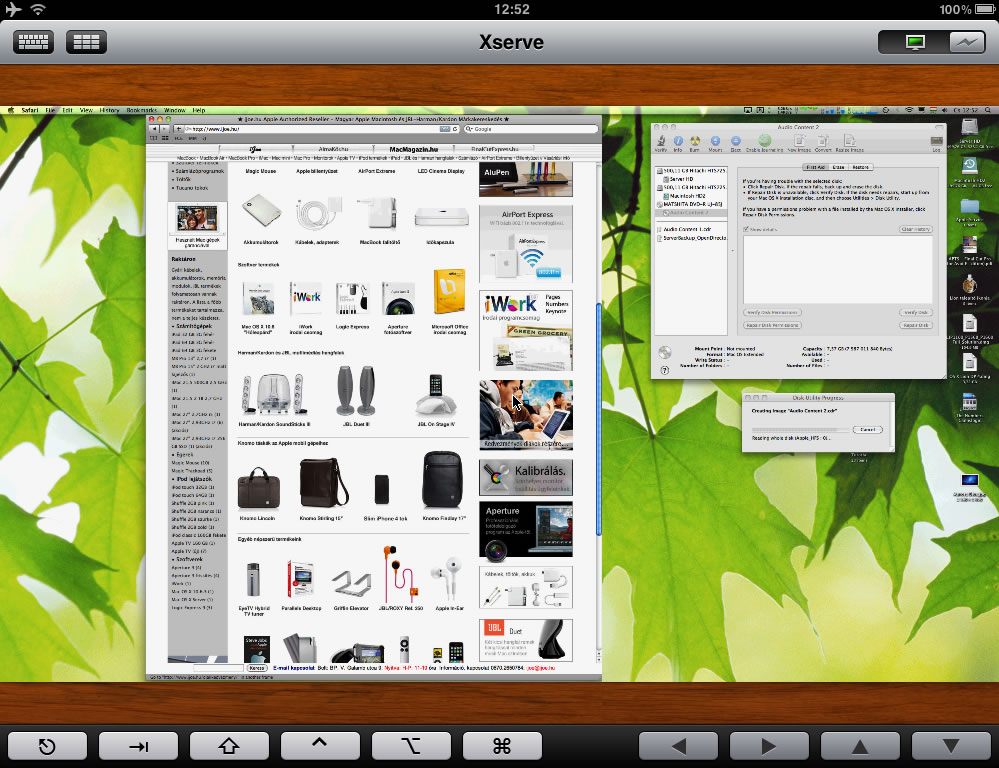Open the Safari menu
Viewport: 999px width, 768px height.
(29, 110)
